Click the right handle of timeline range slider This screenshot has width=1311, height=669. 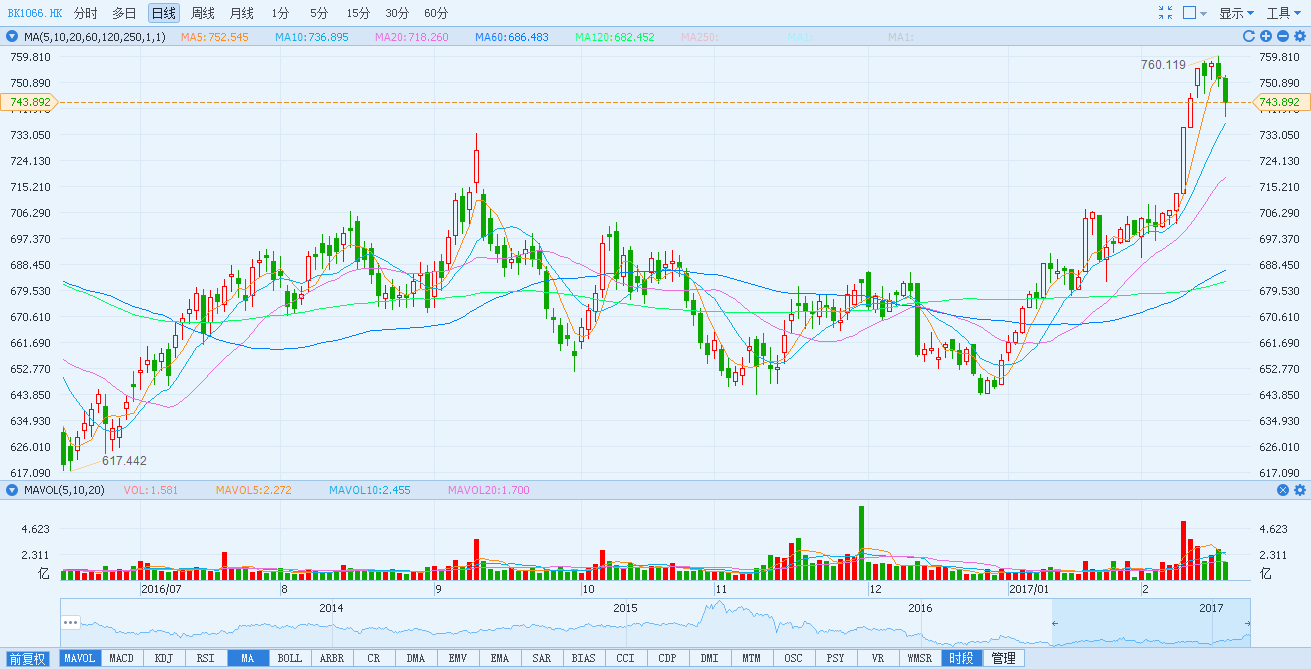[x=1250, y=624]
